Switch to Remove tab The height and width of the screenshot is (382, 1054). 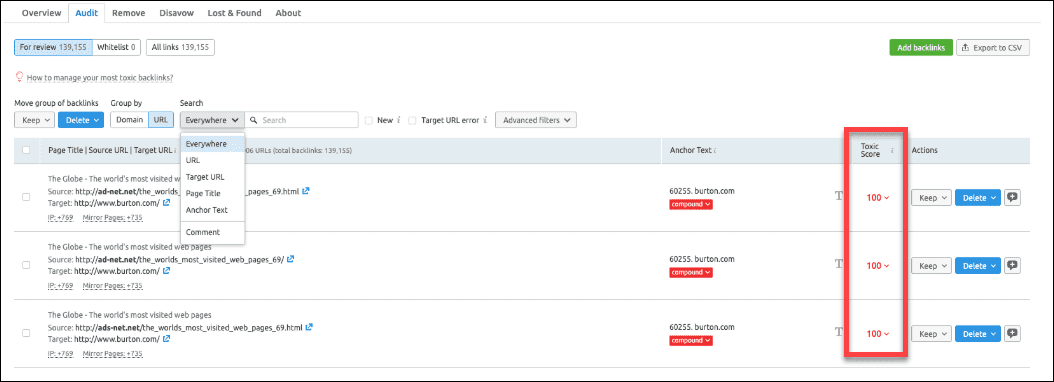[x=128, y=13]
